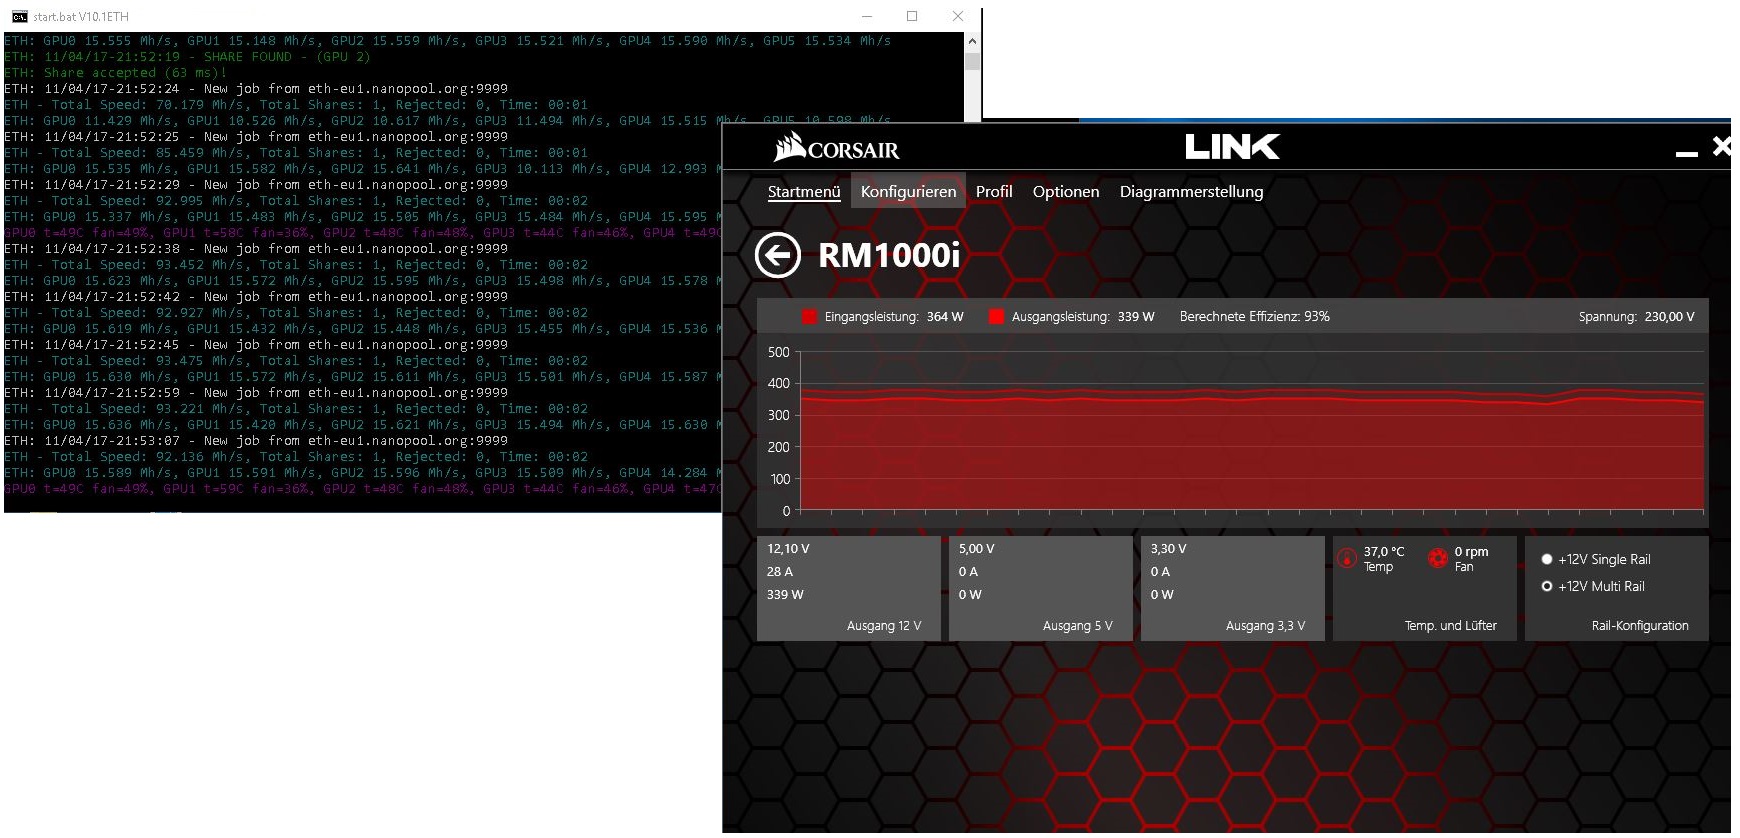The image size is (1740, 838).
Task: Minimize the start.bat console window
Action: point(867,16)
